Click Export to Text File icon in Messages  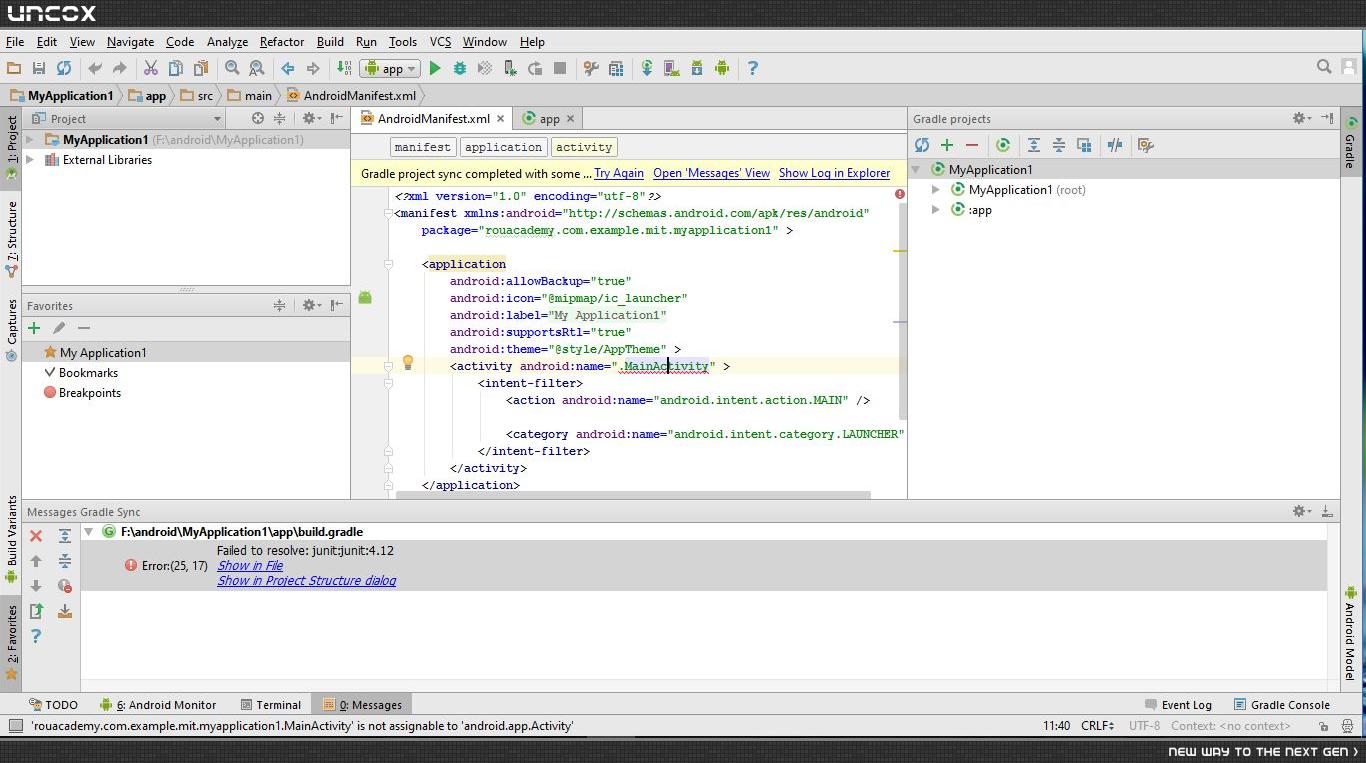coord(36,611)
